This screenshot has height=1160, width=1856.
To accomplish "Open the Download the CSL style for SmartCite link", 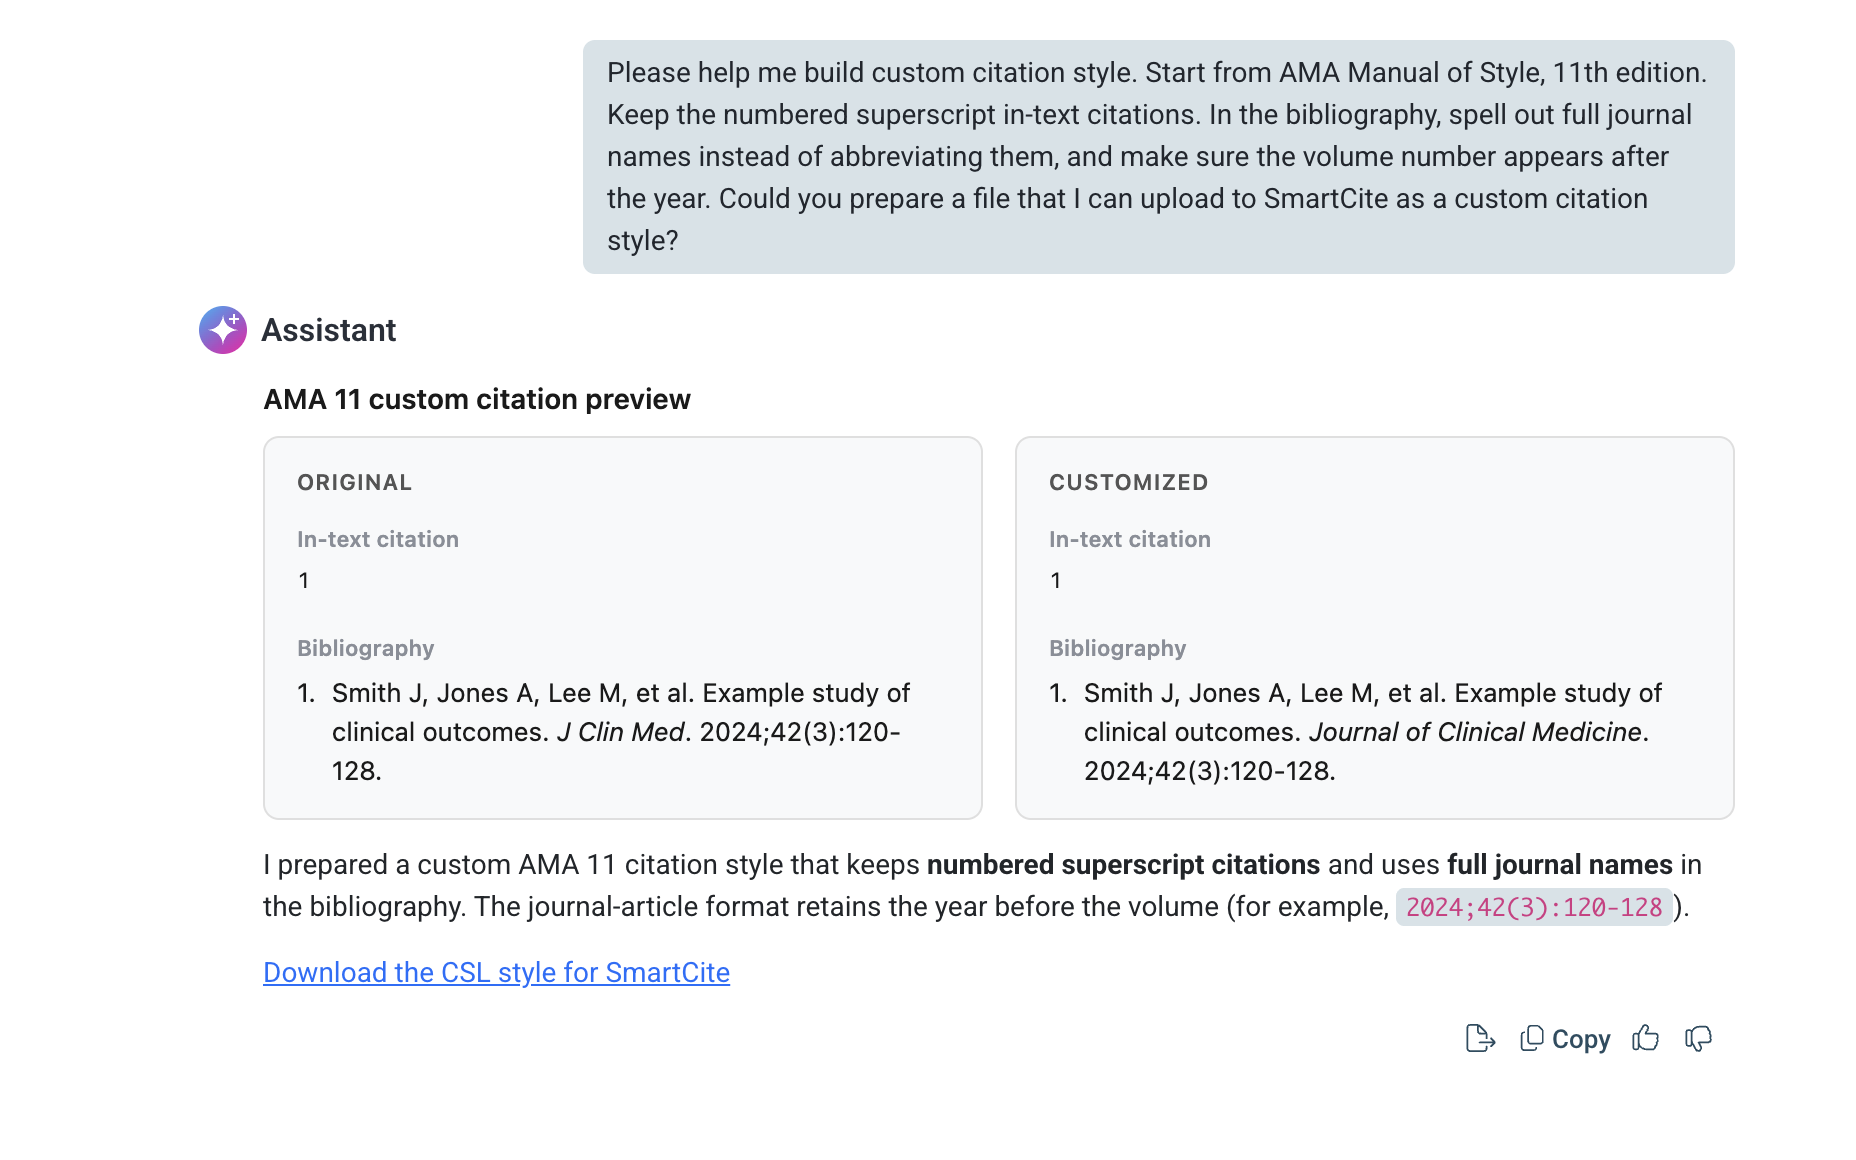I will coord(496,972).
